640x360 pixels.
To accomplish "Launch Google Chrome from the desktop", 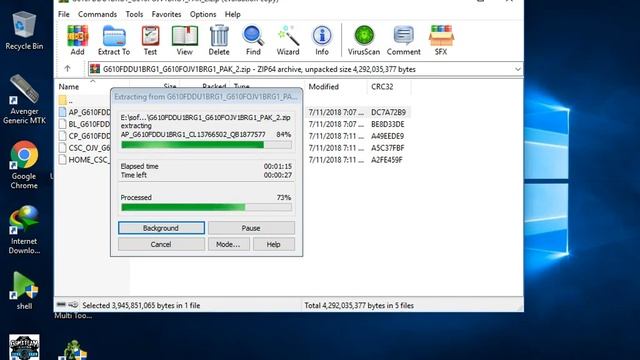I will click(24, 165).
